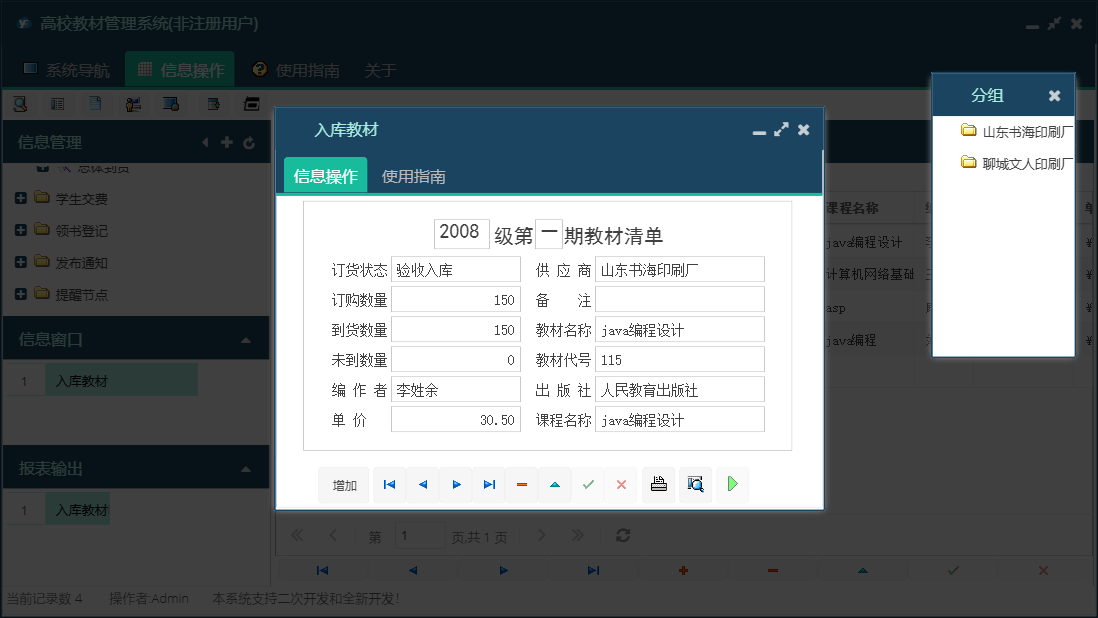
Task: Click the print icon in the dialog toolbar
Action: tap(659, 484)
